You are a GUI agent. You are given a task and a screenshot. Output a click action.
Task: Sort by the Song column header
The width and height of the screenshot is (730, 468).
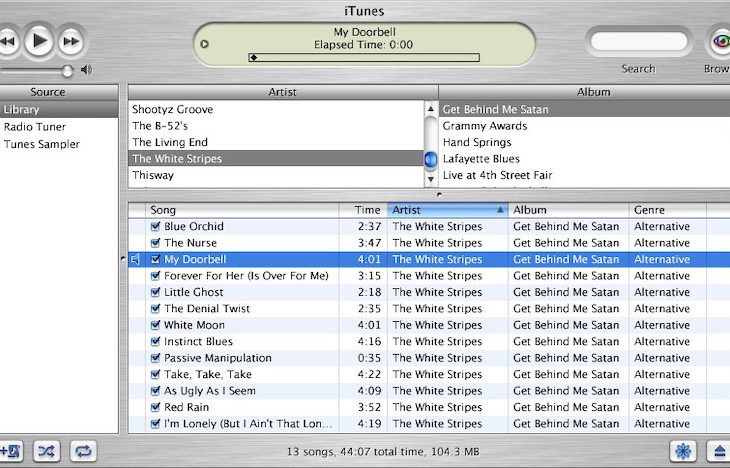pos(242,210)
